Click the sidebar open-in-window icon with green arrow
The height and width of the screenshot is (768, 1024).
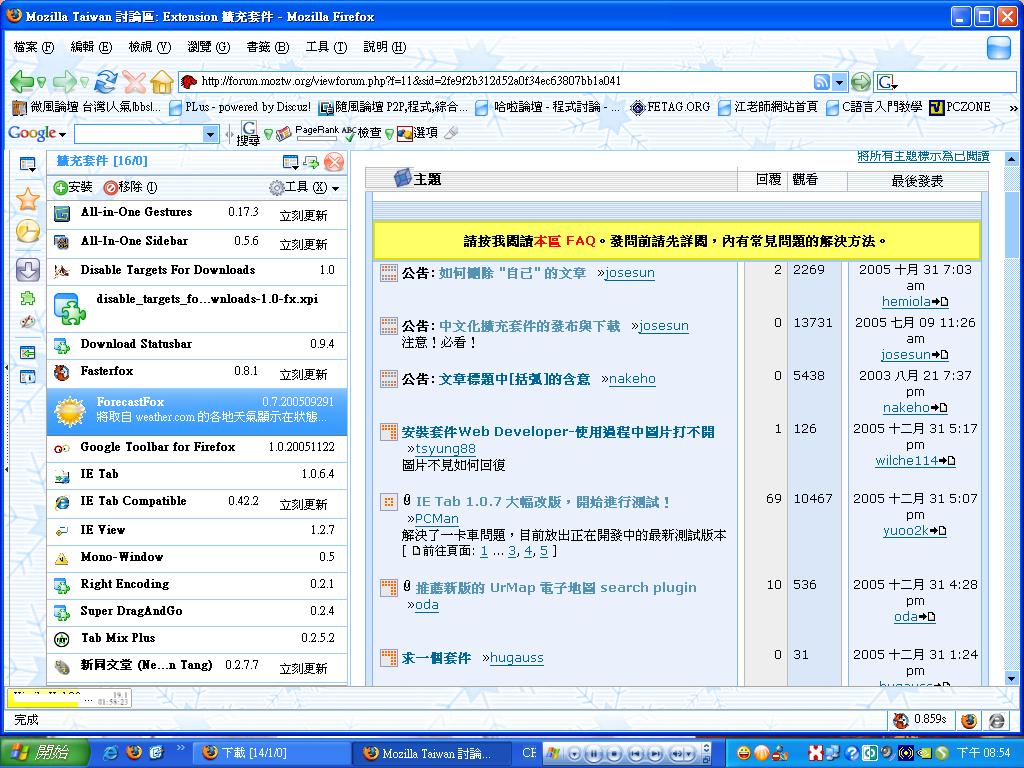(x=311, y=161)
